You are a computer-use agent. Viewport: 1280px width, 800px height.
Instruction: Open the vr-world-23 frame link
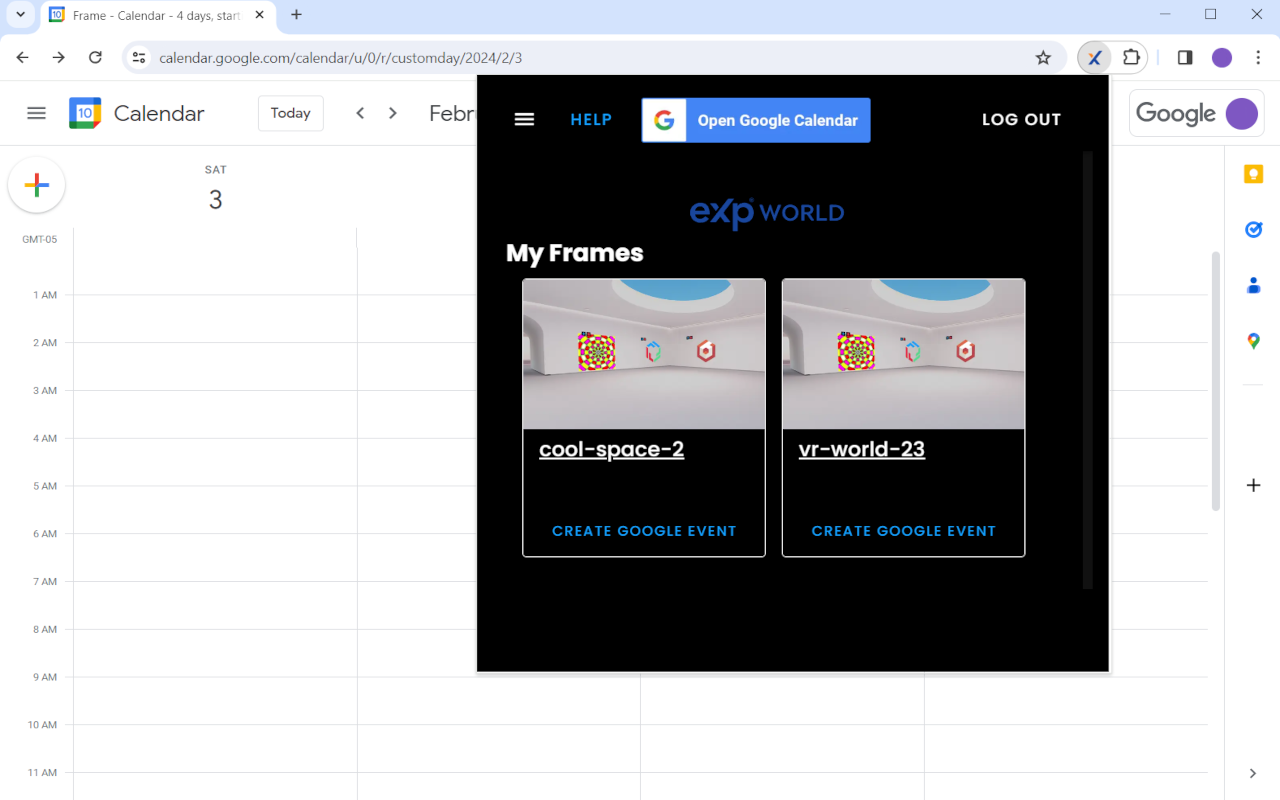coord(862,449)
